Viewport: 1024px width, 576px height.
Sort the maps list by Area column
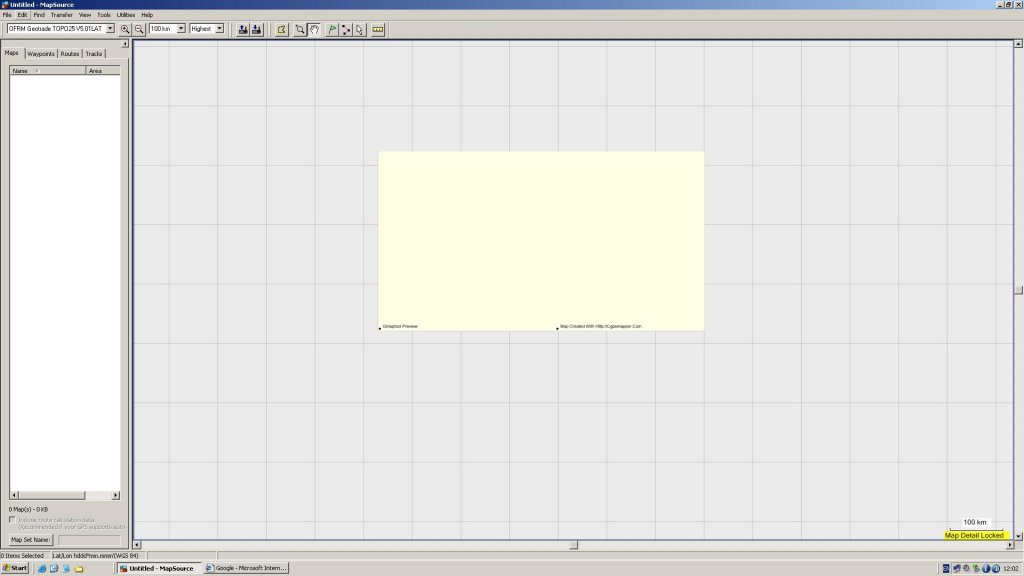103,71
